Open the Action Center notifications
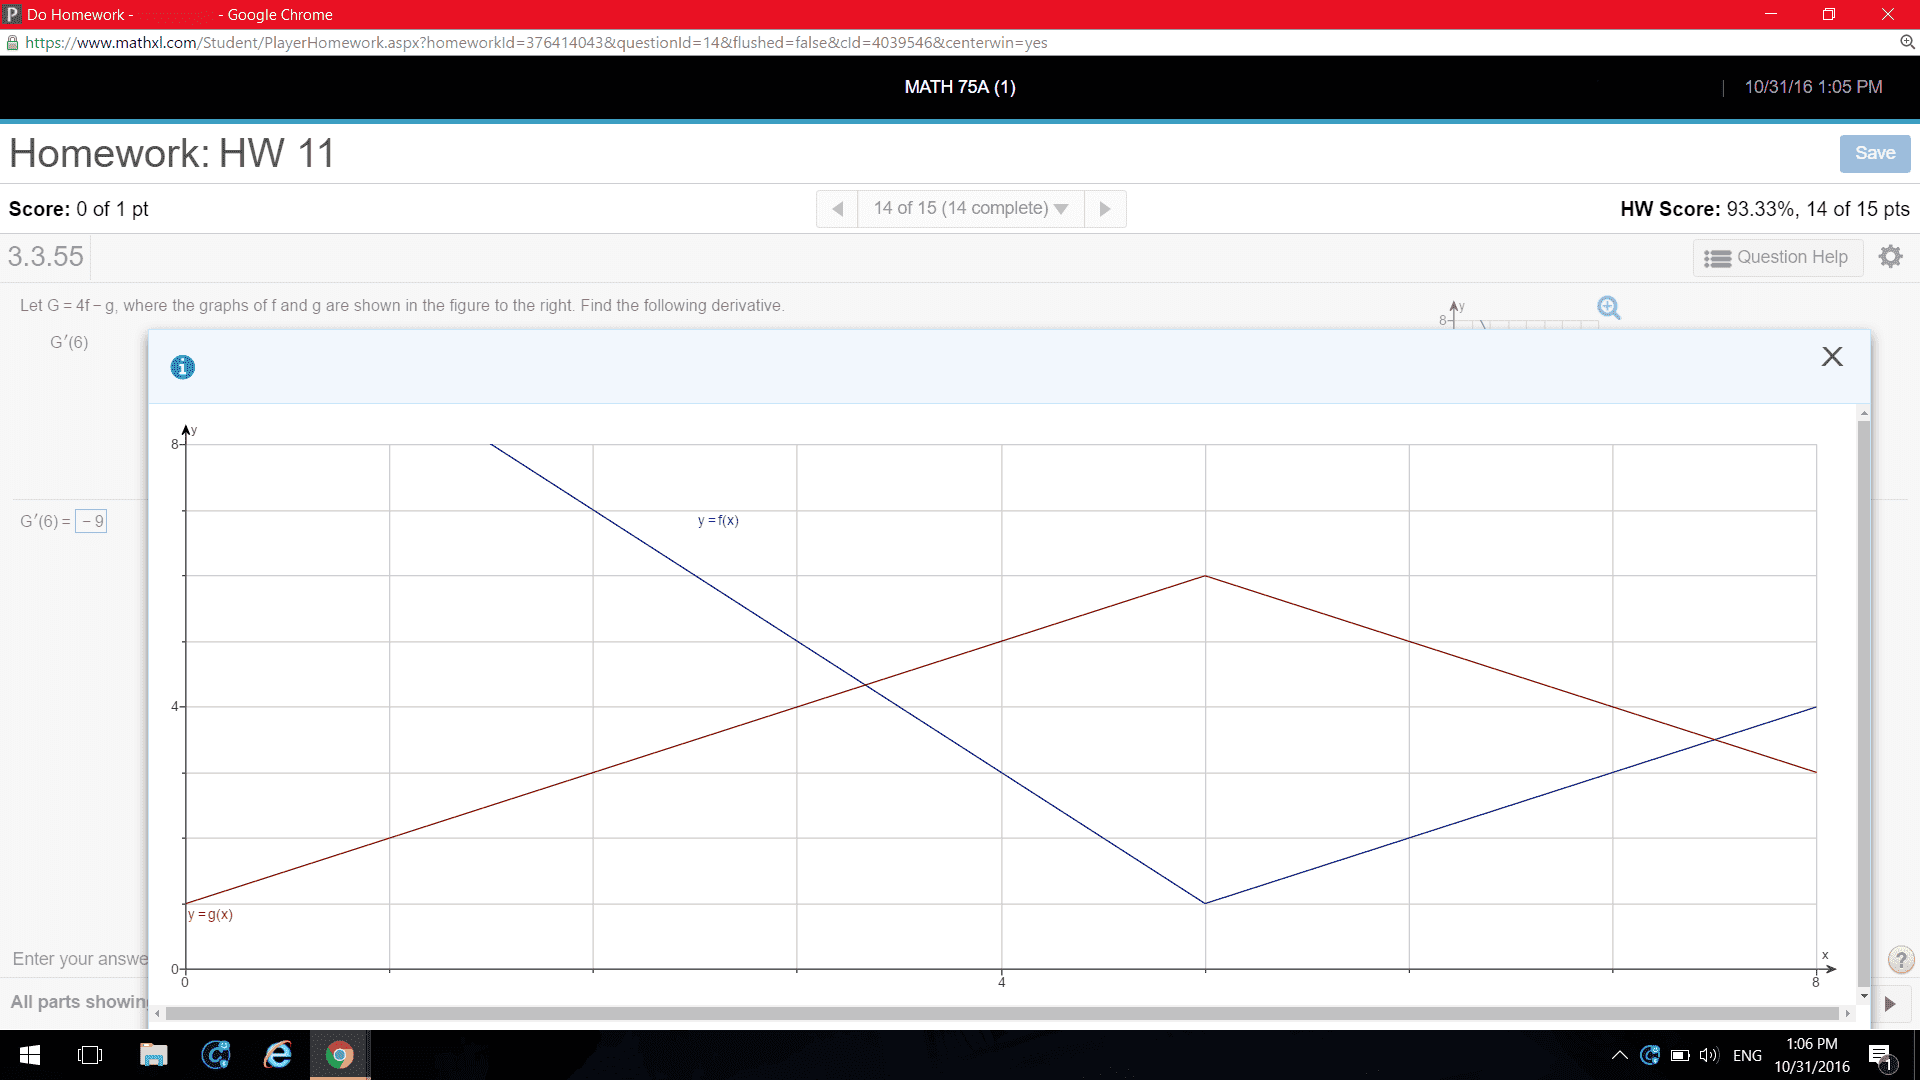This screenshot has height=1080, width=1920. pos(1880,1055)
